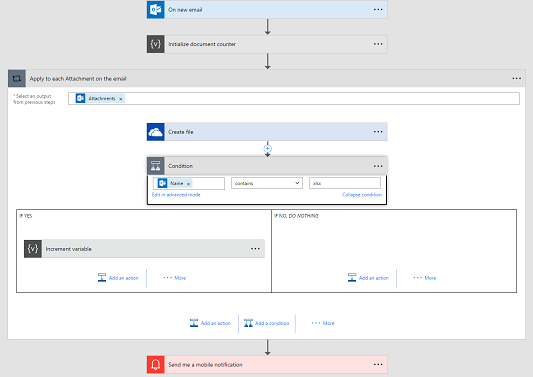The height and width of the screenshot is (377, 533).
Task: Open ellipsis menu for 'On new email'
Action: click(x=378, y=10)
